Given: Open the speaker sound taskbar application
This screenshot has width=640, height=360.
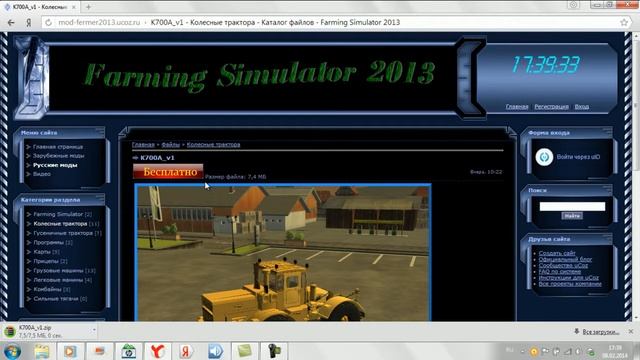Looking at the screenshot, I should tap(216, 351).
